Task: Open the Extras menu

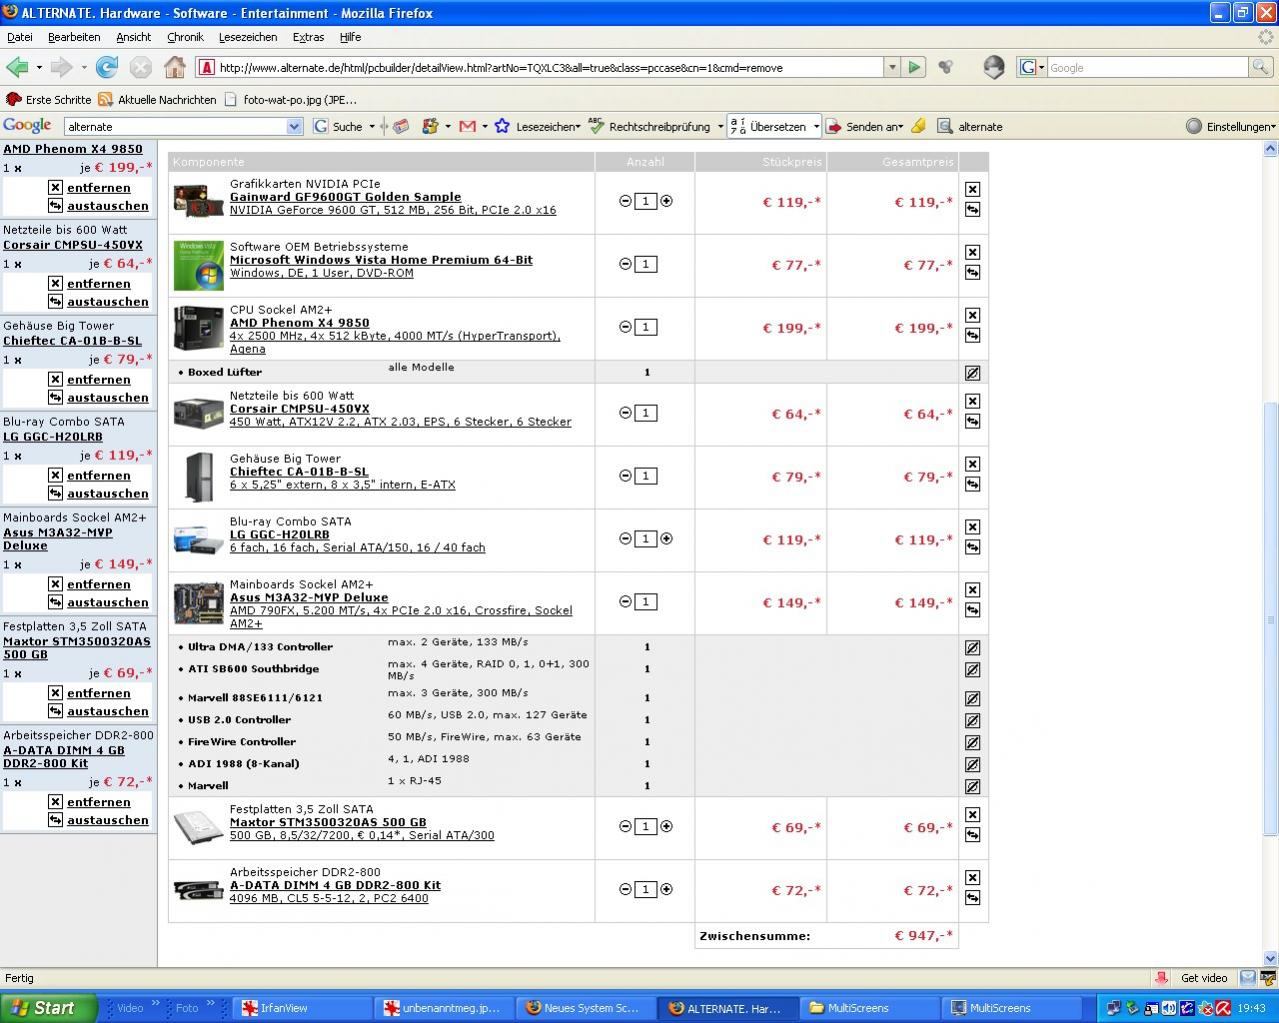Action: (x=308, y=37)
